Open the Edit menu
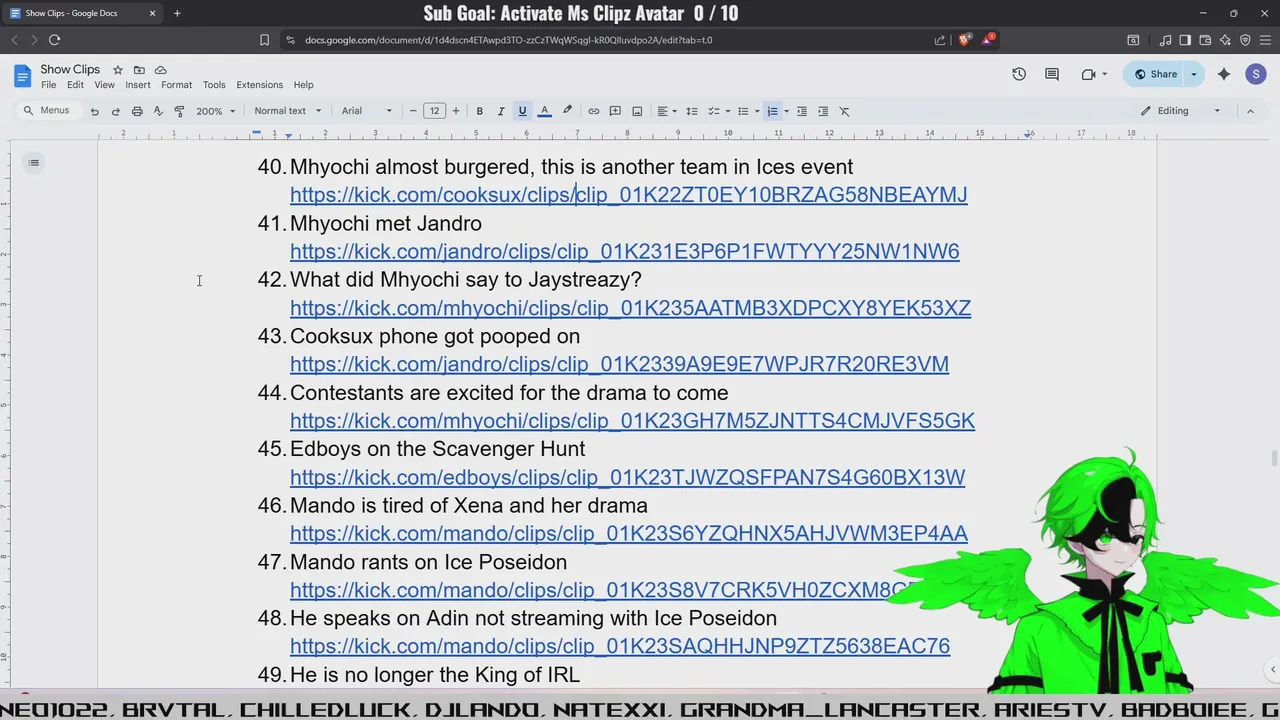 point(75,85)
